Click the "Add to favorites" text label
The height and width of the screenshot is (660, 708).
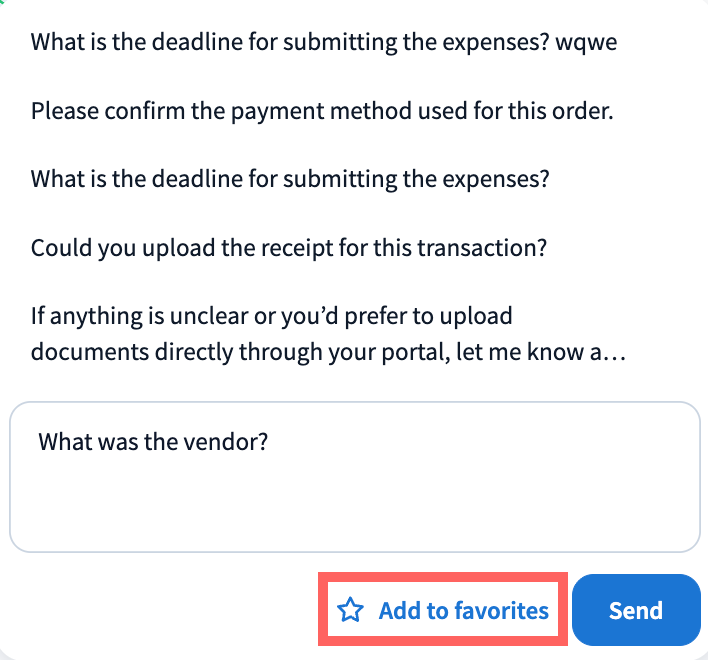point(463,611)
